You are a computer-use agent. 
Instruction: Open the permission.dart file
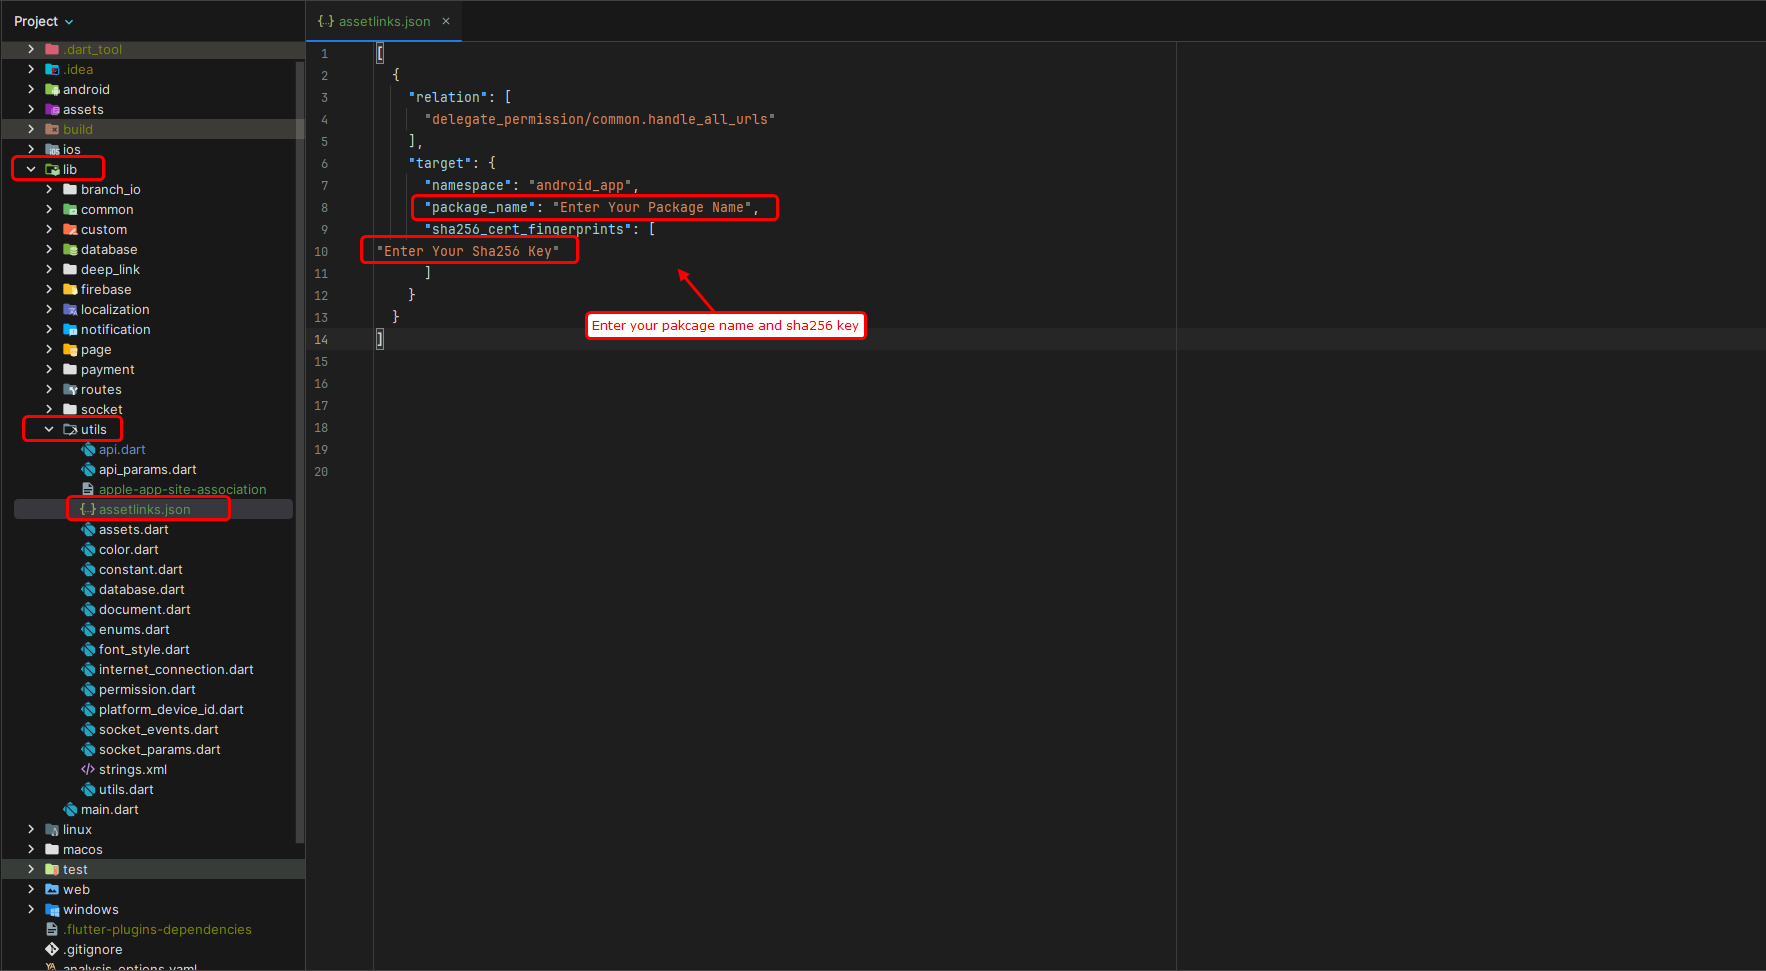tap(146, 689)
